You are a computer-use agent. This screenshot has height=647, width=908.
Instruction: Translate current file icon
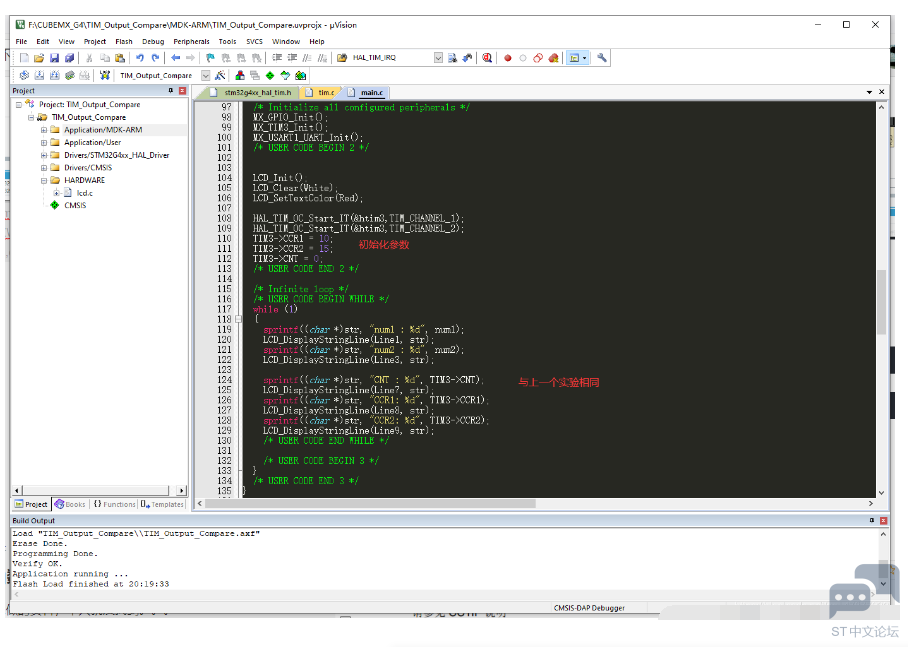coord(24,75)
